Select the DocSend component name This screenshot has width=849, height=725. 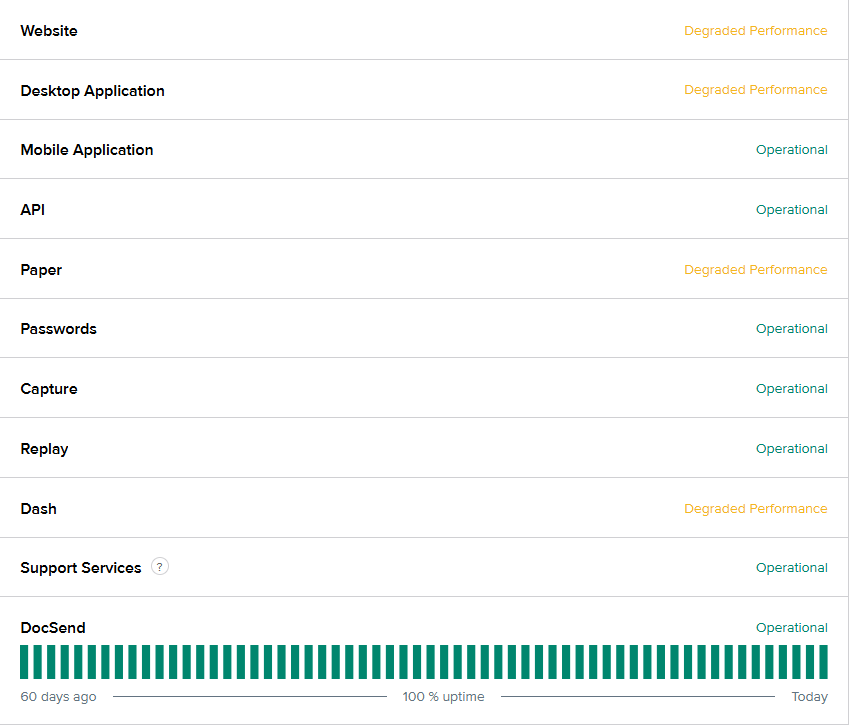pos(53,628)
